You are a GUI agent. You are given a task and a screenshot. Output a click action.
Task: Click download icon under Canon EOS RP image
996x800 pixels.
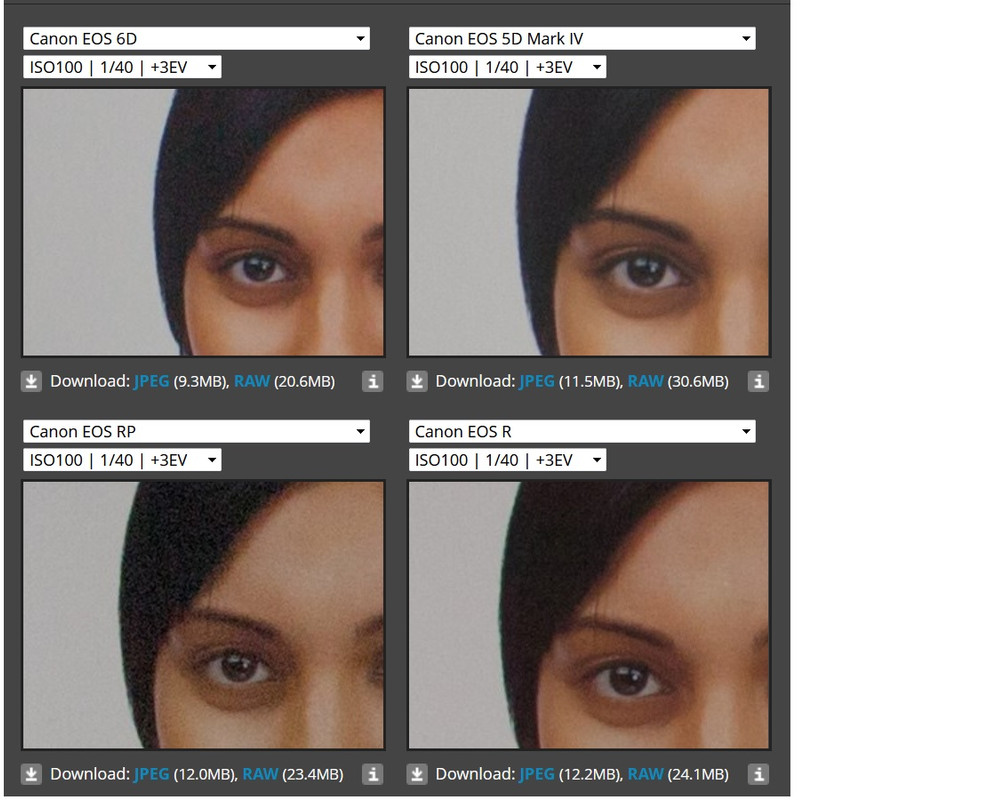31,774
